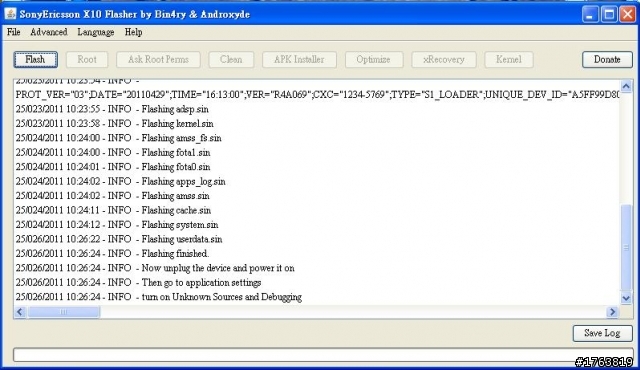Click the xRecovery button
Screen dimensions: 640x370
pyautogui.click(x=444, y=60)
